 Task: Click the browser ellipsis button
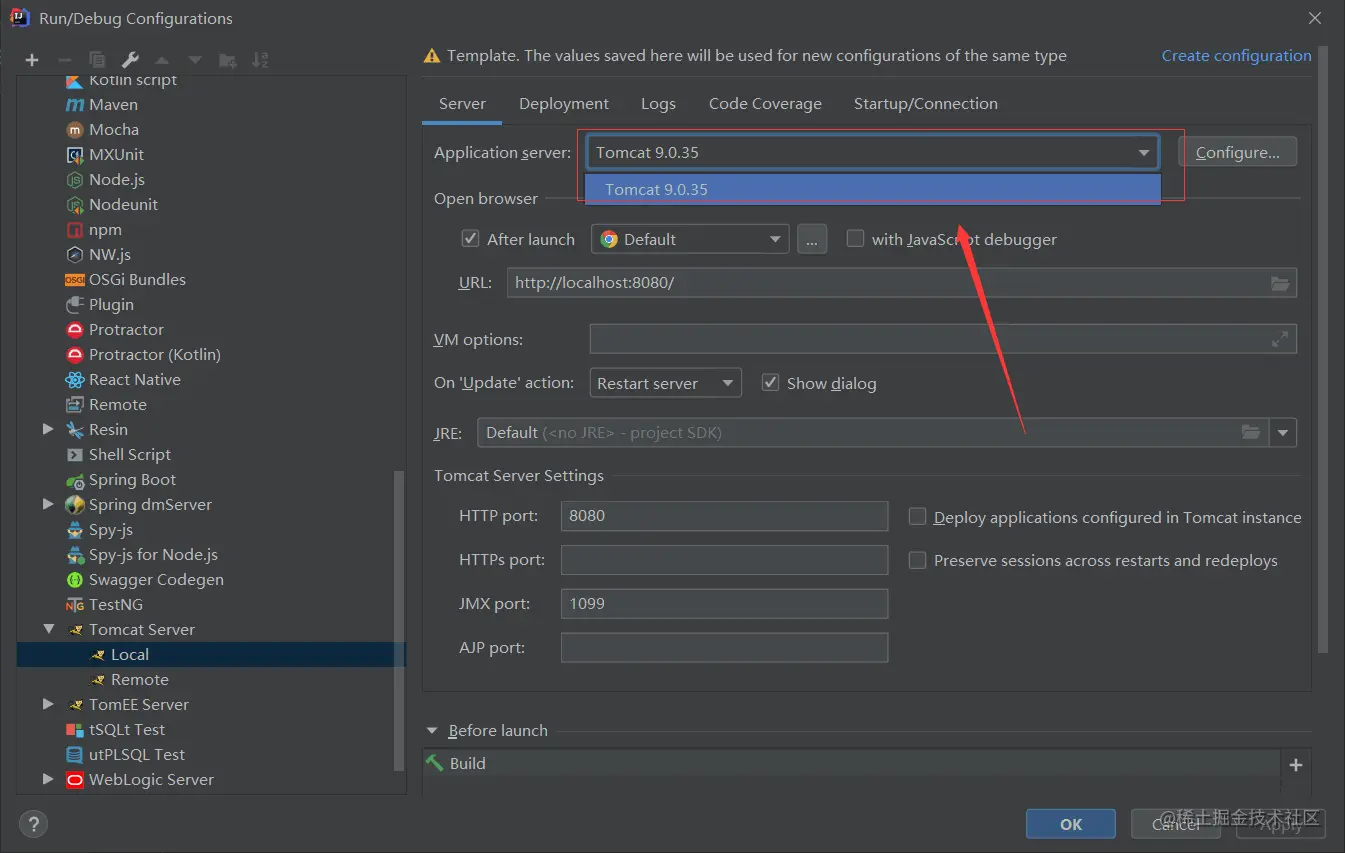click(812, 239)
